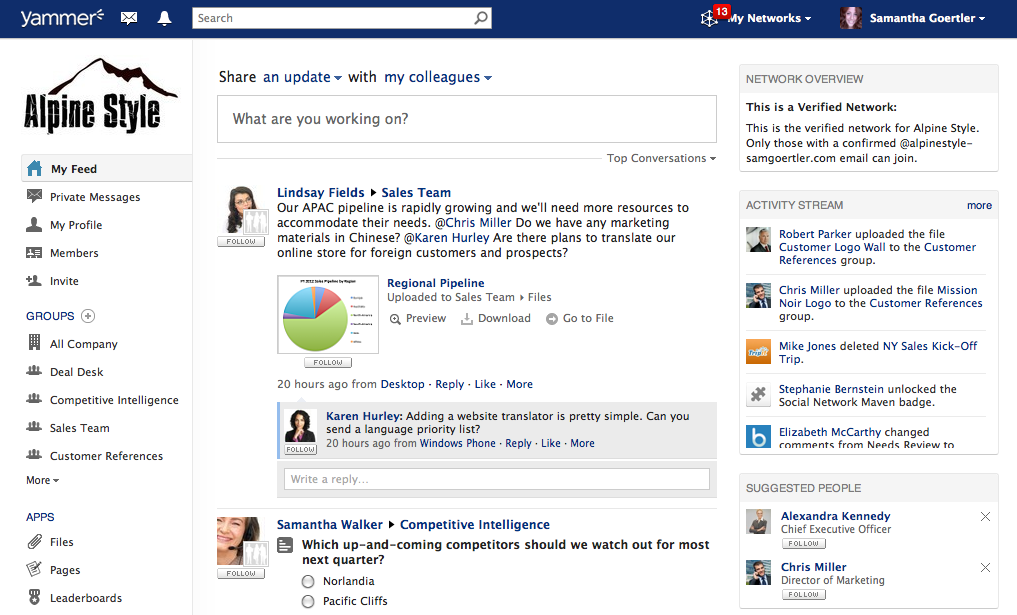
Task: Open Lindsay Fields profile link
Action: [320, 193]
